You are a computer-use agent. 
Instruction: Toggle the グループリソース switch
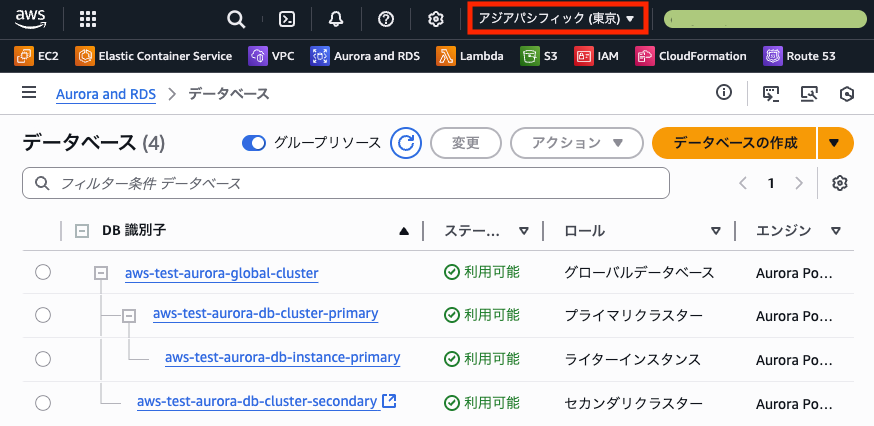pos(254,144)
